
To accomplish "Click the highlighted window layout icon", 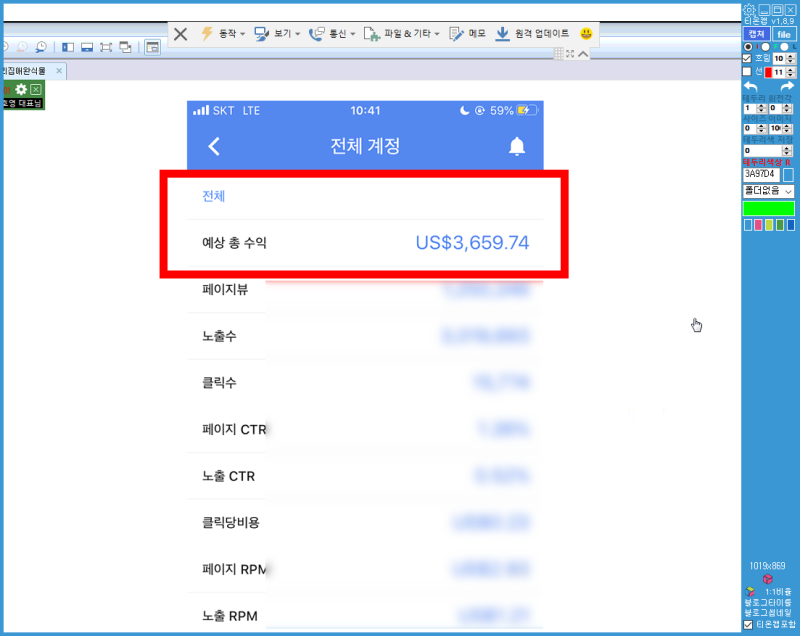I will 153,47.
